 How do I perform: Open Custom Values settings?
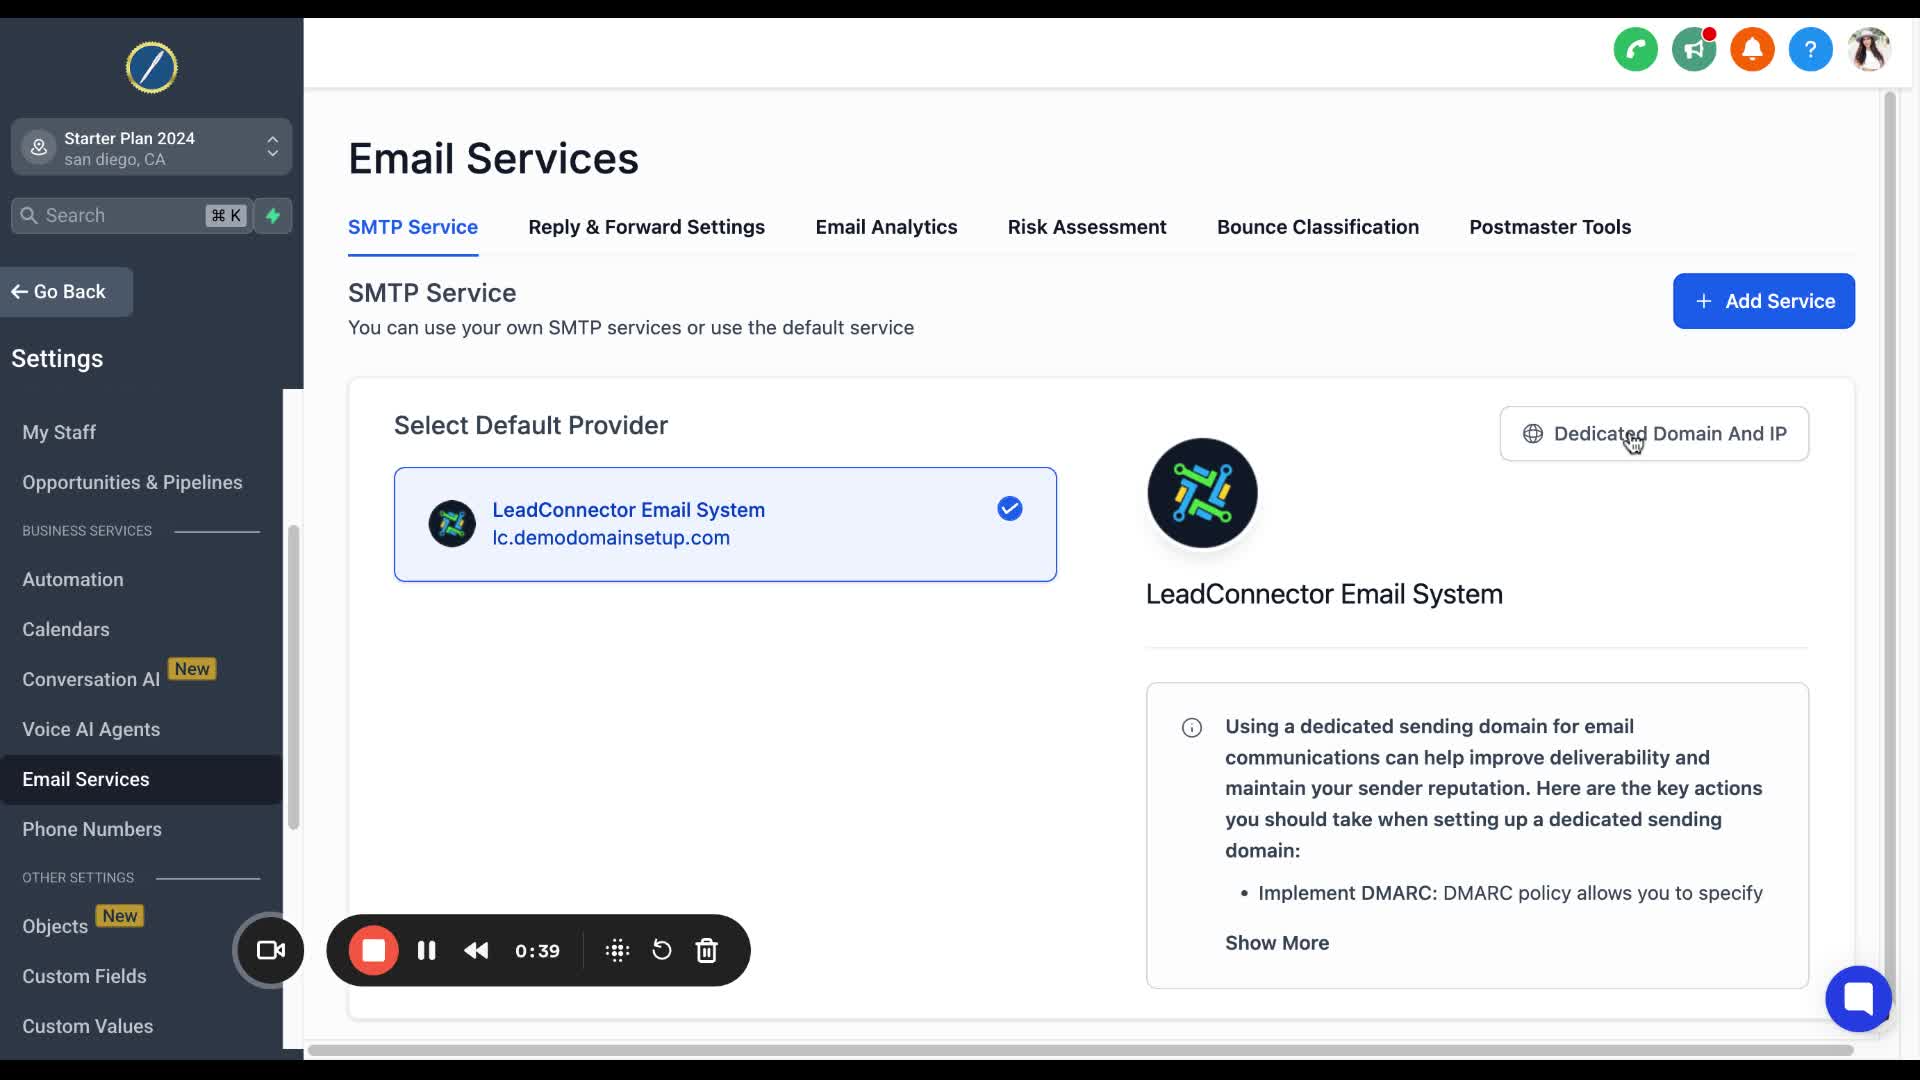click(x=88, y=1026)
